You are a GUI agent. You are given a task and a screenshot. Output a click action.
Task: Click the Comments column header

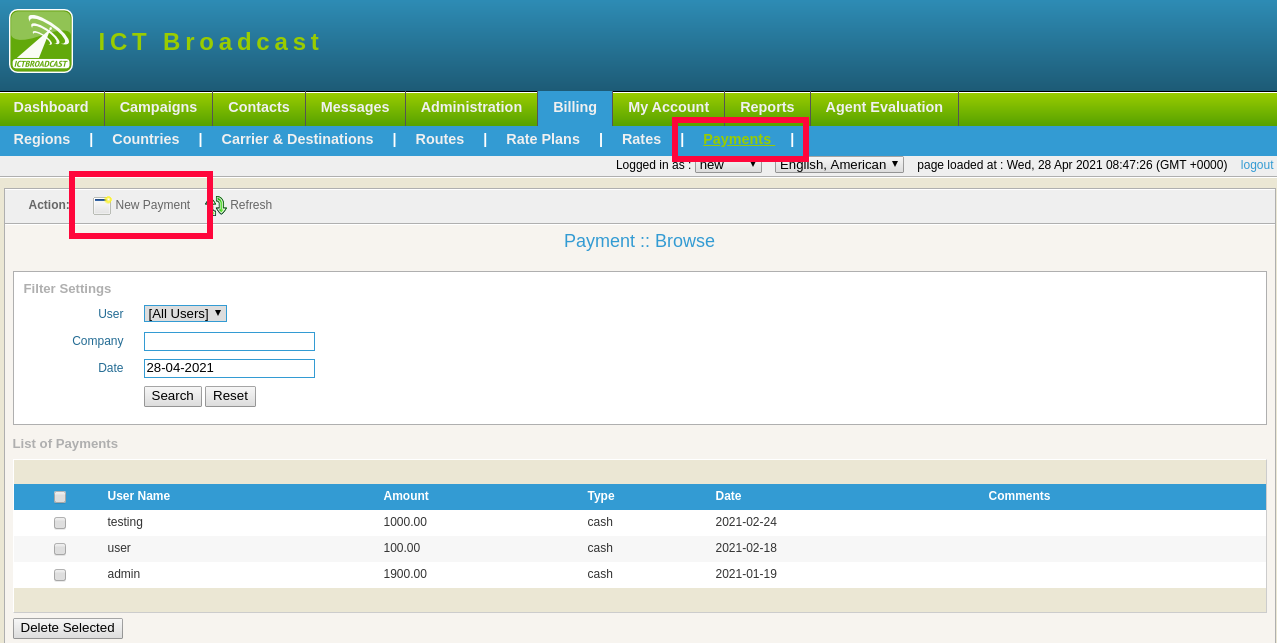1019,496
